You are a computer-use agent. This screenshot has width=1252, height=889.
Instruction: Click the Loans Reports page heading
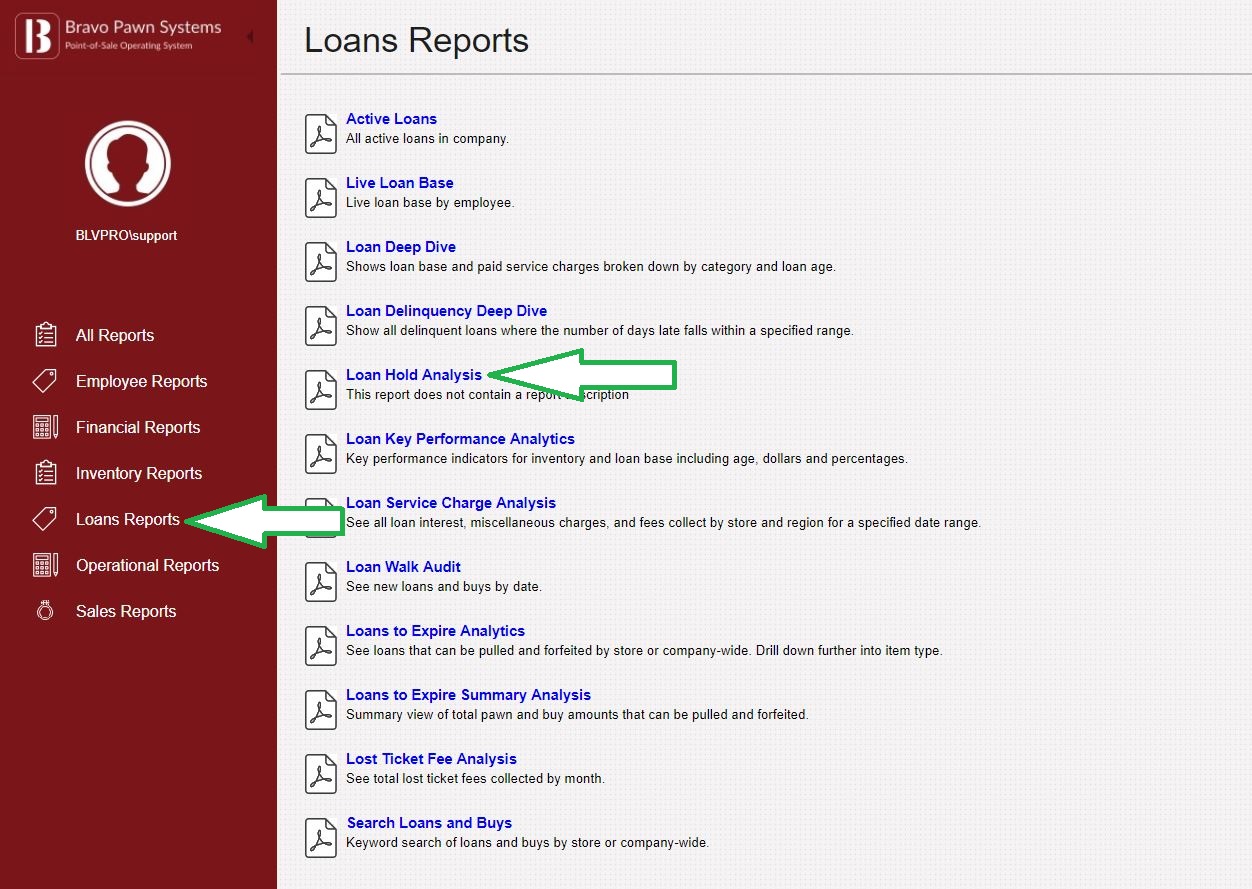pyautogui.click(x=416, y=41)
